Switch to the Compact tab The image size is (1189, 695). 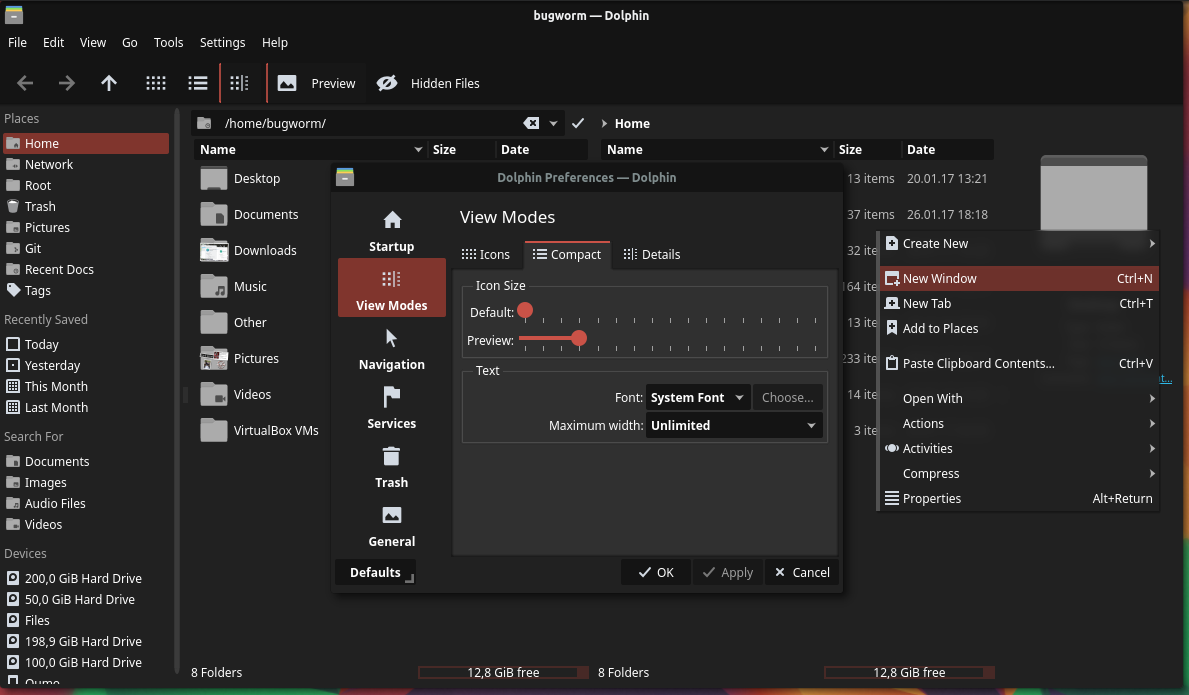[x=566, y=255]
